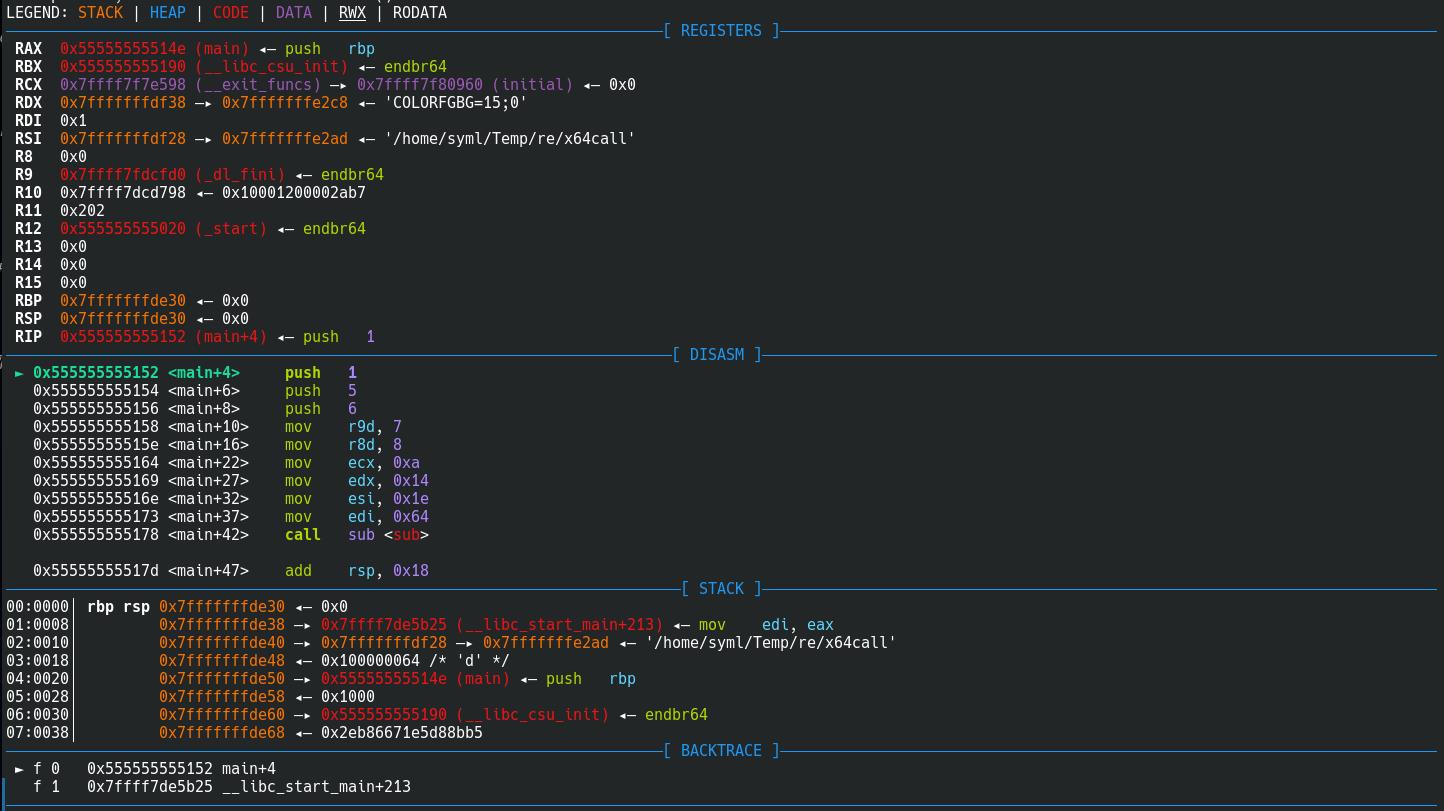Click the main+47 add rsp instruction address

click(x=95, y=571)
